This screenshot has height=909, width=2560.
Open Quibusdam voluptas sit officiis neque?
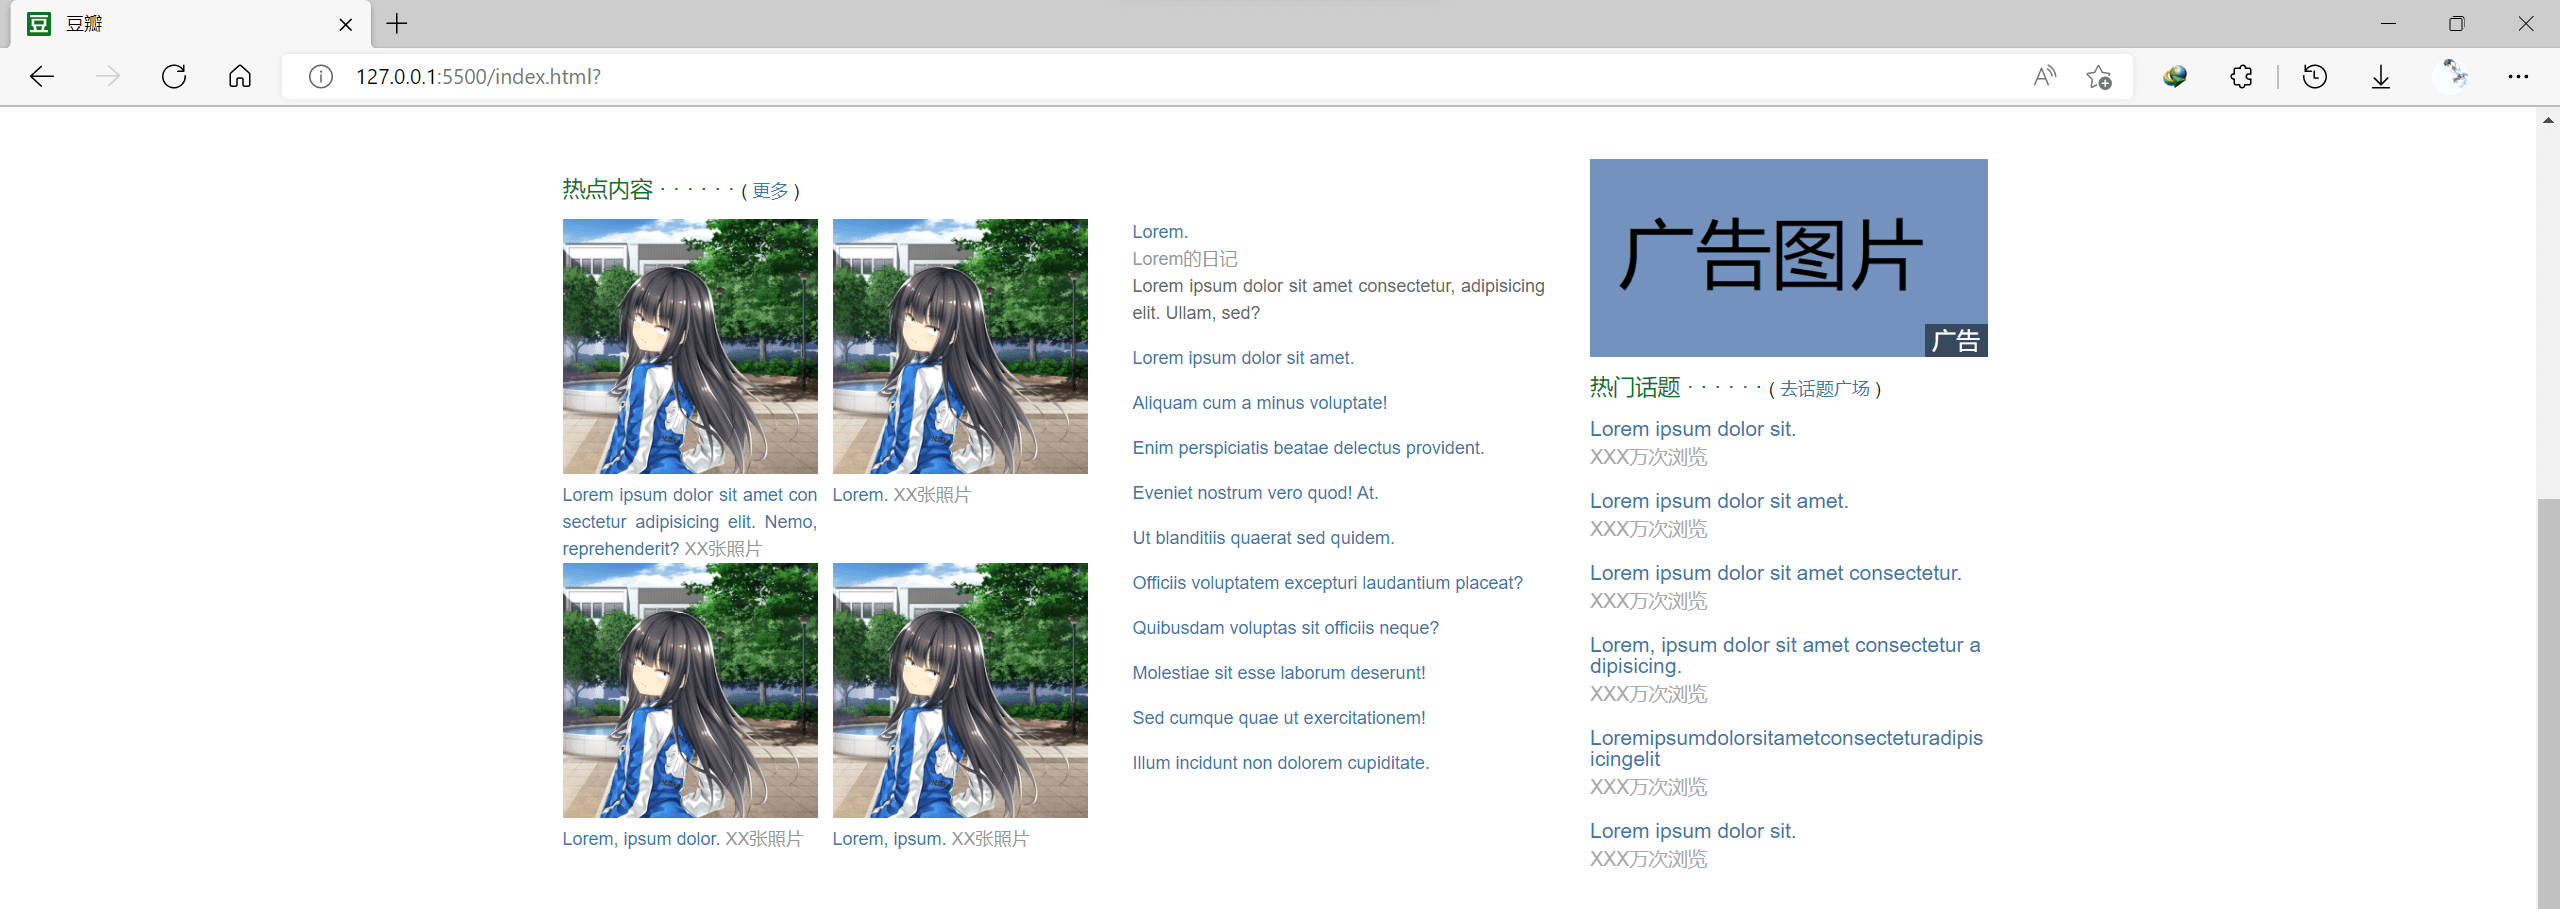(1286, 627)
